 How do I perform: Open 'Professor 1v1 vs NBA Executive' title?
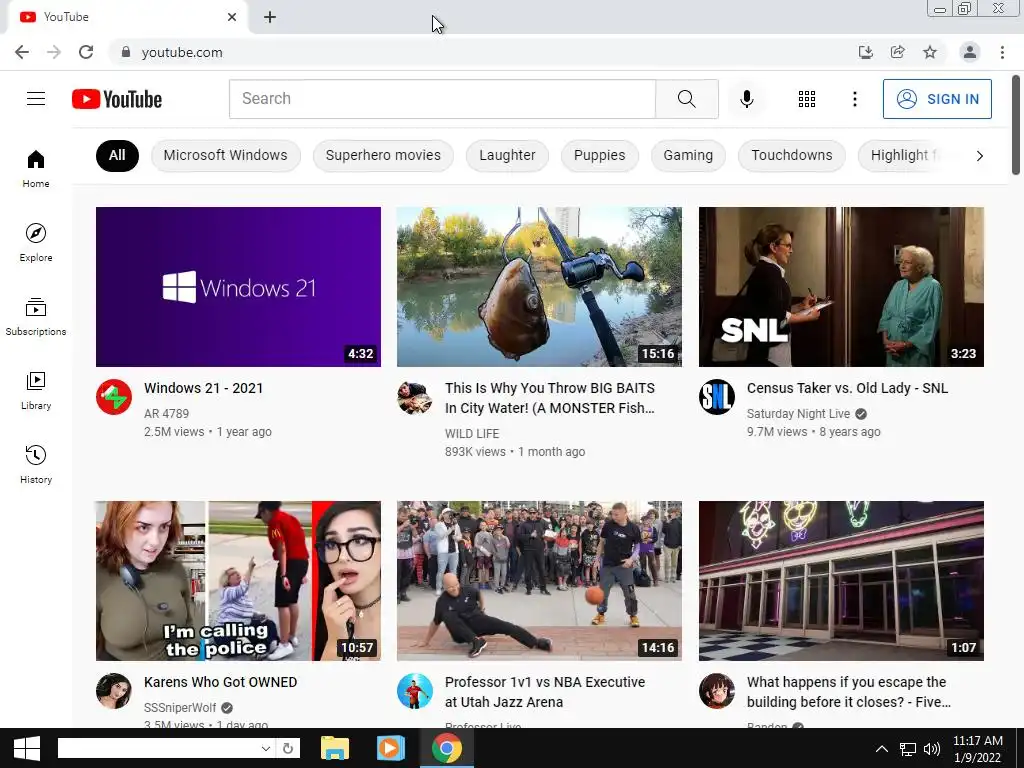click(545, 692)
